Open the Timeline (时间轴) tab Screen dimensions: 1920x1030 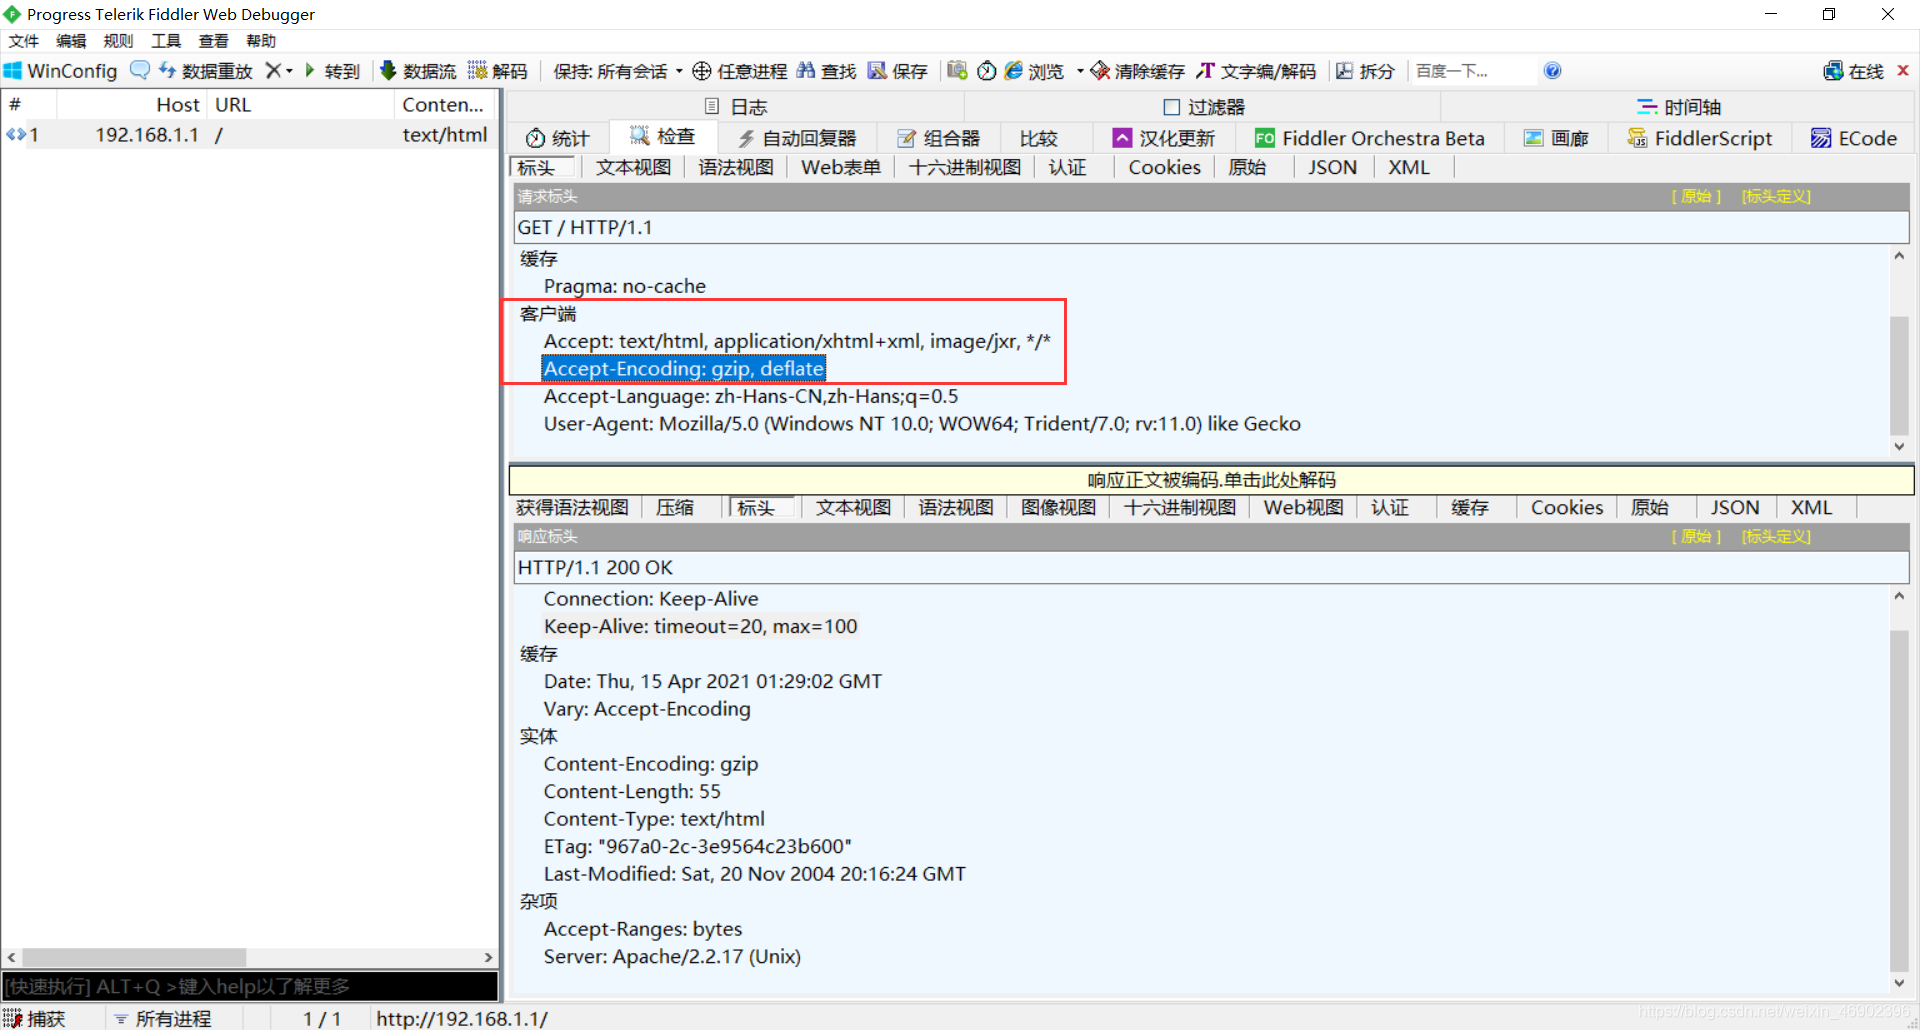click(1679, 107)
